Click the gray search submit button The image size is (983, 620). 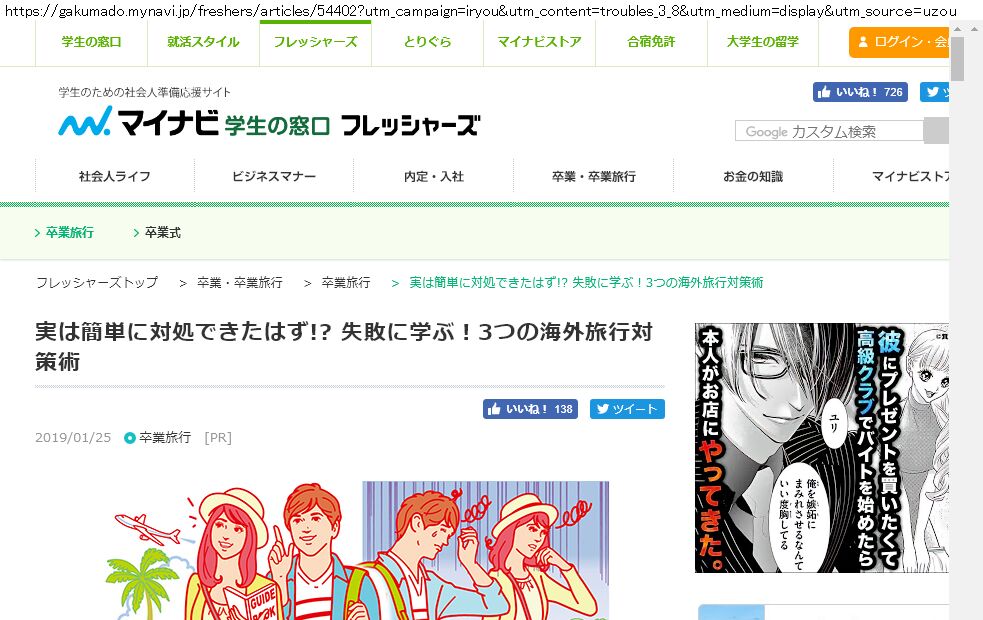coord(936,131)
